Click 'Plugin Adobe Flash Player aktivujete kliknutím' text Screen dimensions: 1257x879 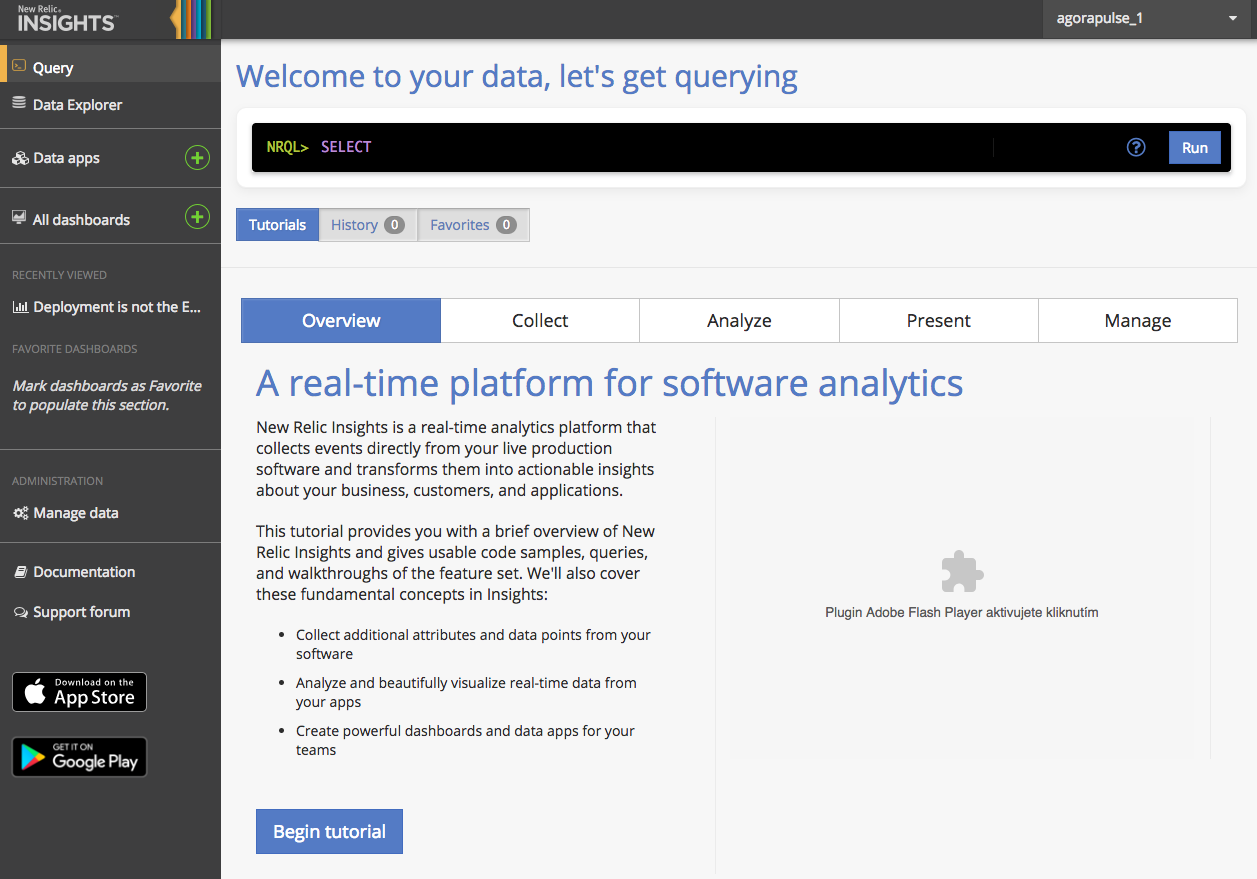[962, 612]
